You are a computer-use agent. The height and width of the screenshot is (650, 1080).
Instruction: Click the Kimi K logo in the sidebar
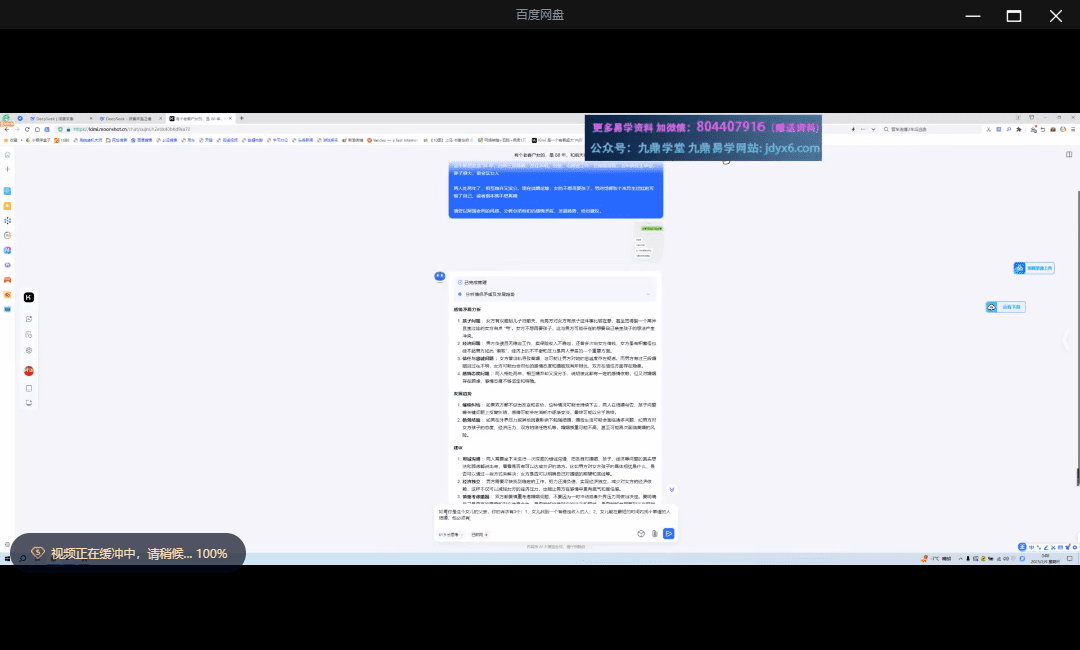(28, 297)
